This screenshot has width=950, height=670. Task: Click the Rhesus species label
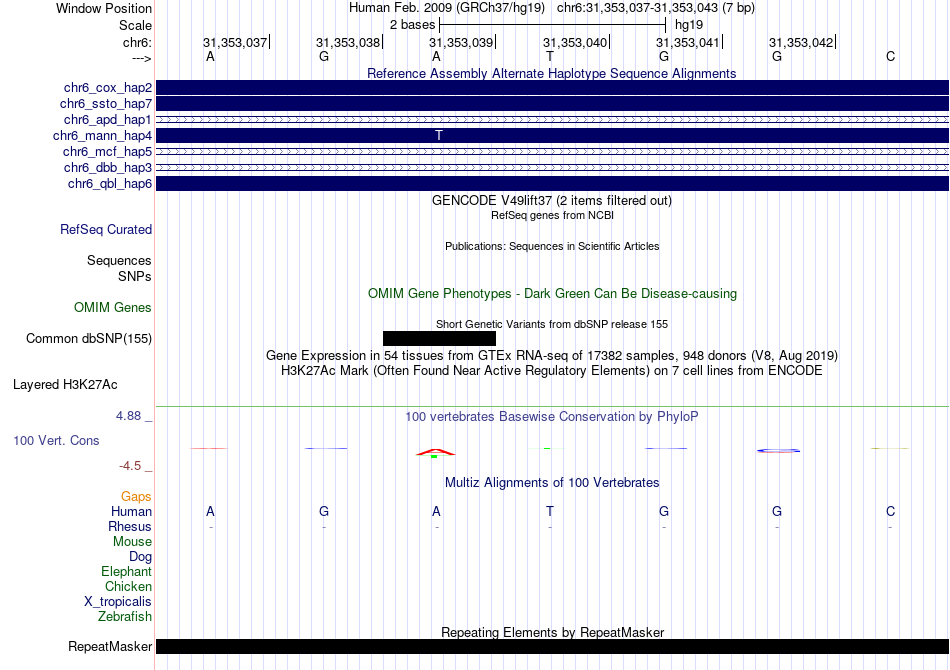coord(130,527)
